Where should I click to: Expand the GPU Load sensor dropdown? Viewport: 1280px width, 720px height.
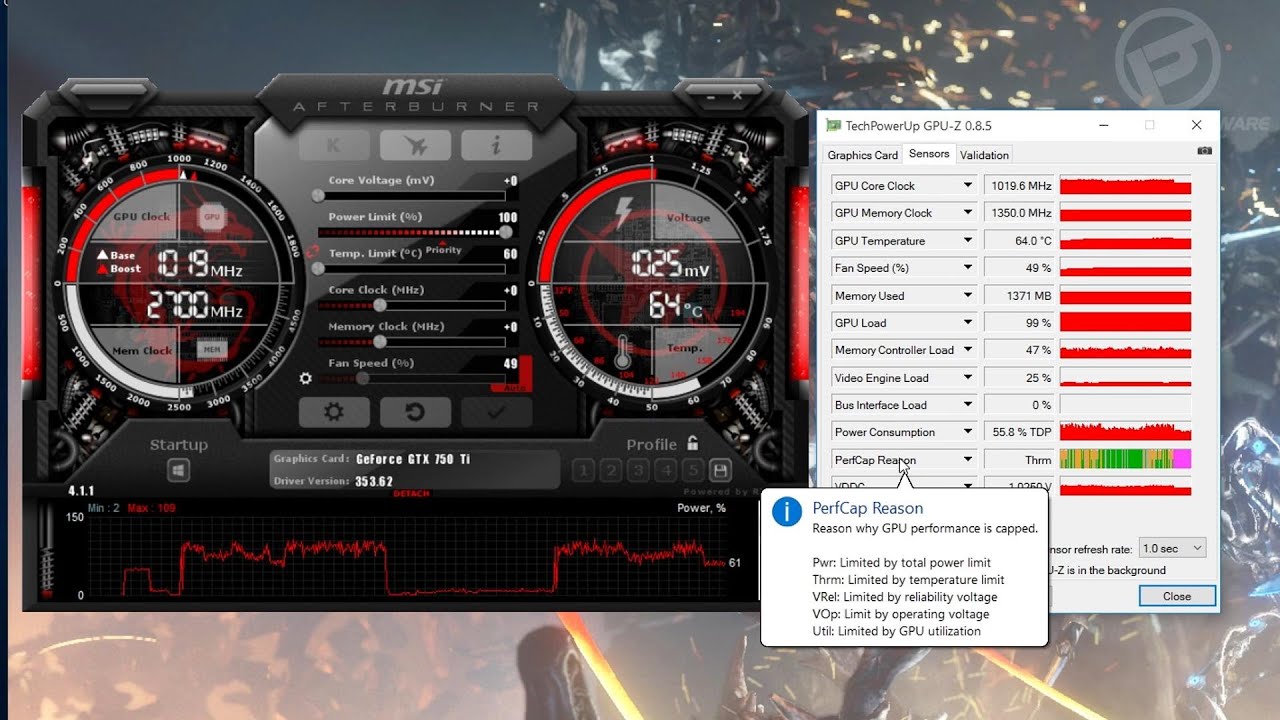(x=967, y=323)
